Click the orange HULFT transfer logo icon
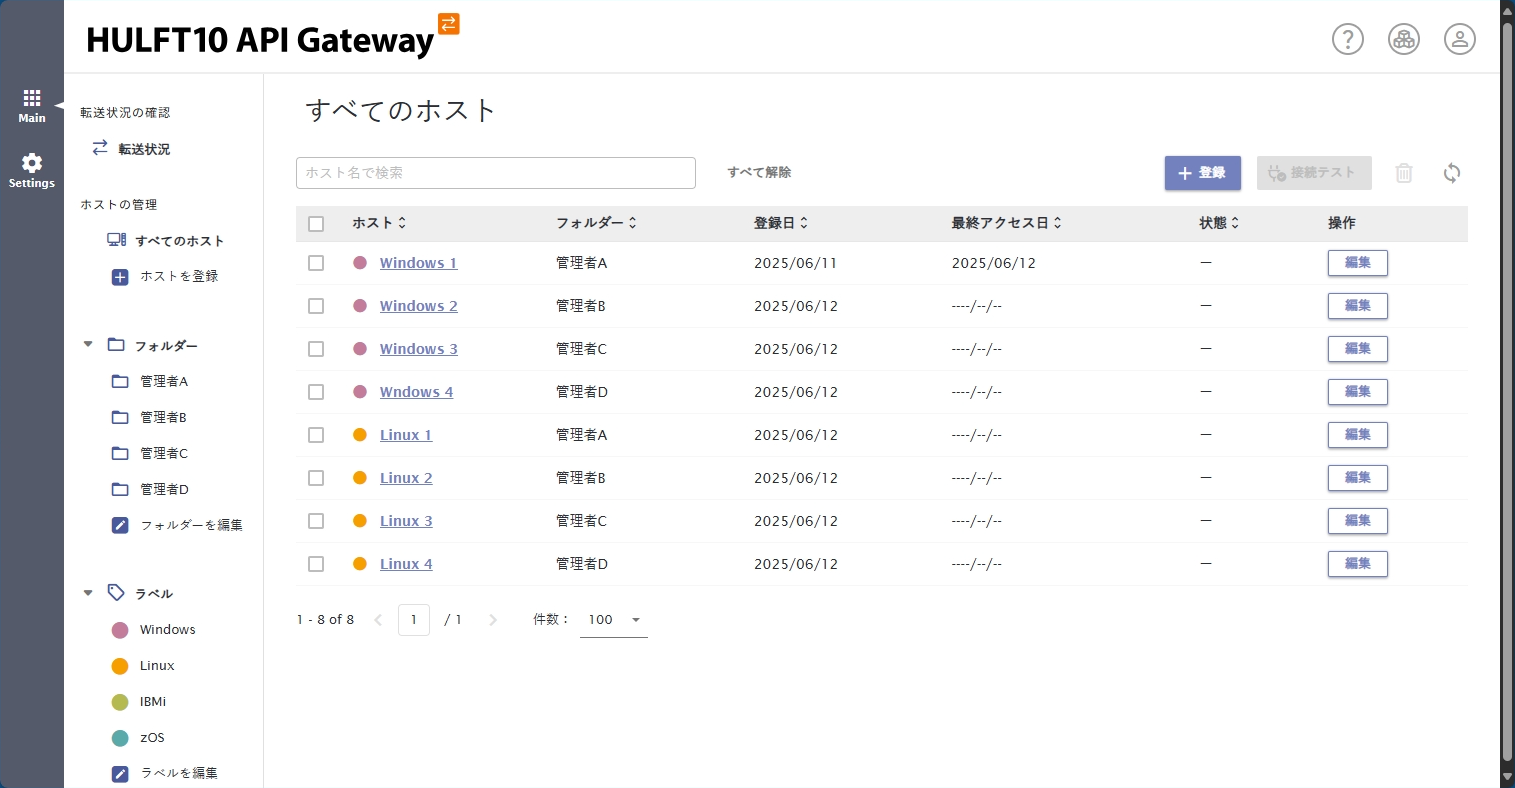The image size is (1515, 788). point(449,23)
